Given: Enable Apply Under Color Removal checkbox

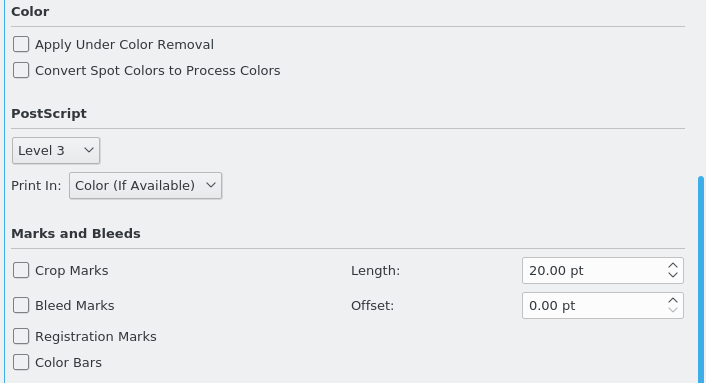Looking at the screenshot, I should point(21,45).
